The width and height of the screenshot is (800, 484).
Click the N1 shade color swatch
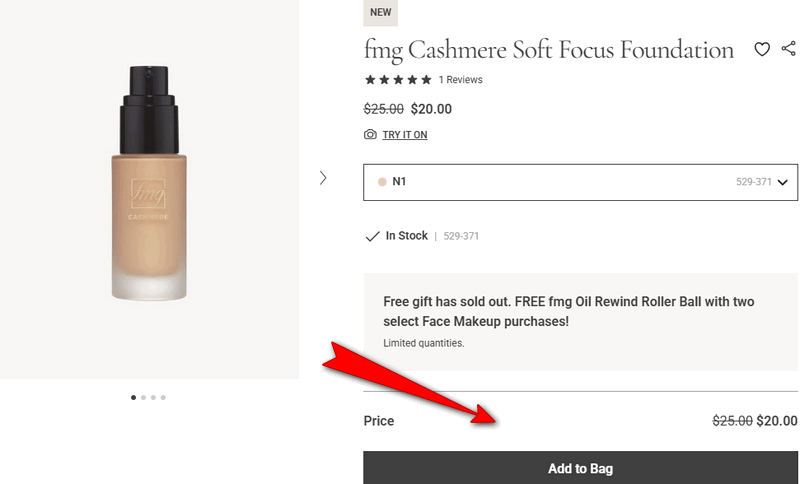(382, 183)
